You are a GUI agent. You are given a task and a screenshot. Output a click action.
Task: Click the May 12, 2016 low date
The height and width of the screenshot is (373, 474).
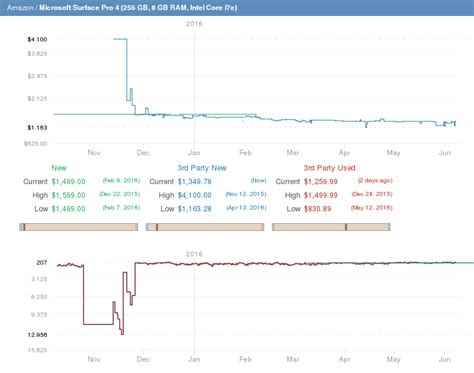(x=372, y=208)
